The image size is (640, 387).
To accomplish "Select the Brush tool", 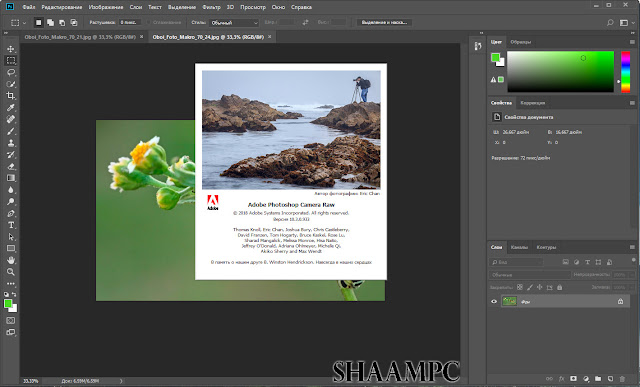I will click(x=11, y=131).
